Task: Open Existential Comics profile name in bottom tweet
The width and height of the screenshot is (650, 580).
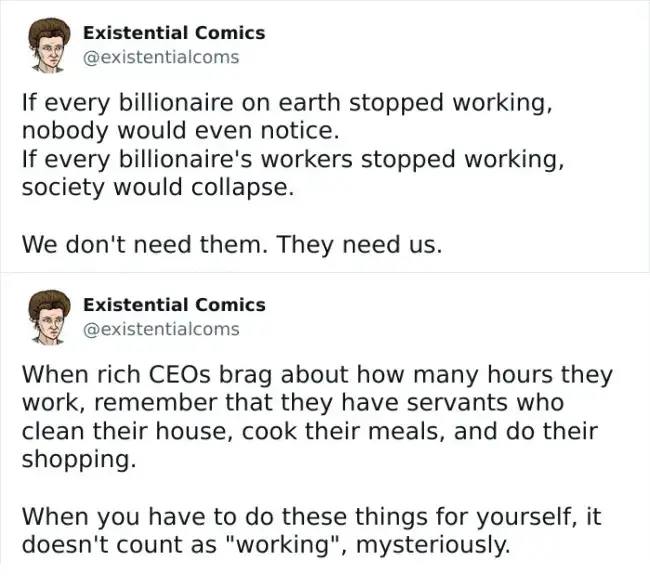Action: (174, 305)
